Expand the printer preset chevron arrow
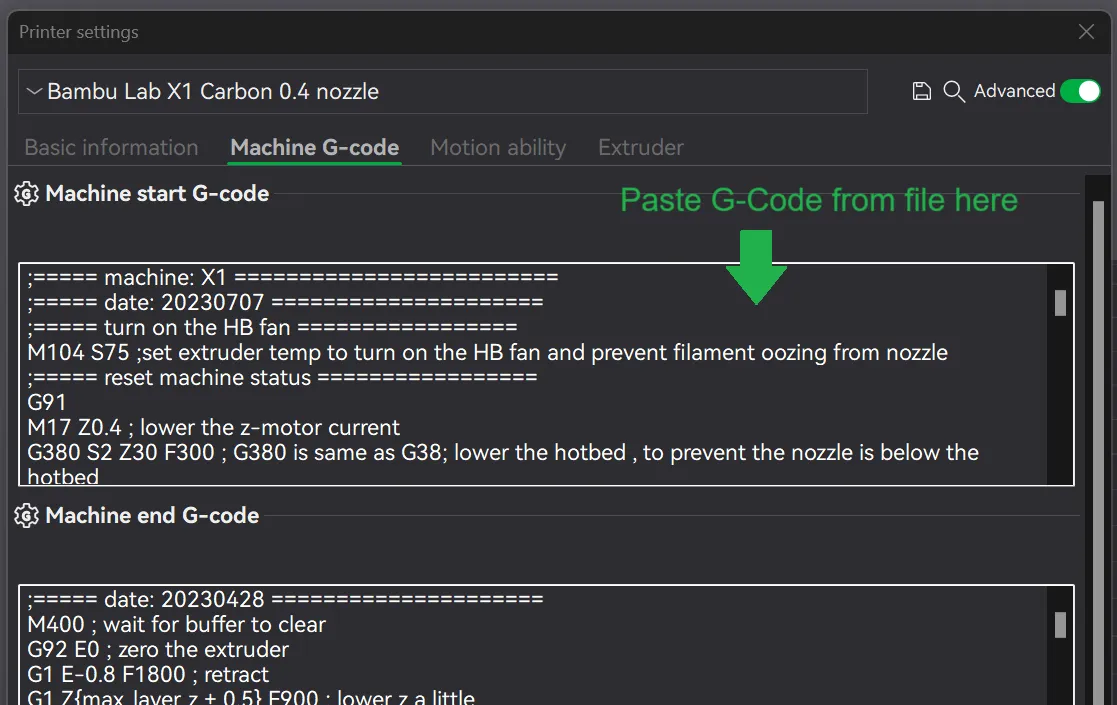Screen dimensions: 1117x705 [35, 92]
